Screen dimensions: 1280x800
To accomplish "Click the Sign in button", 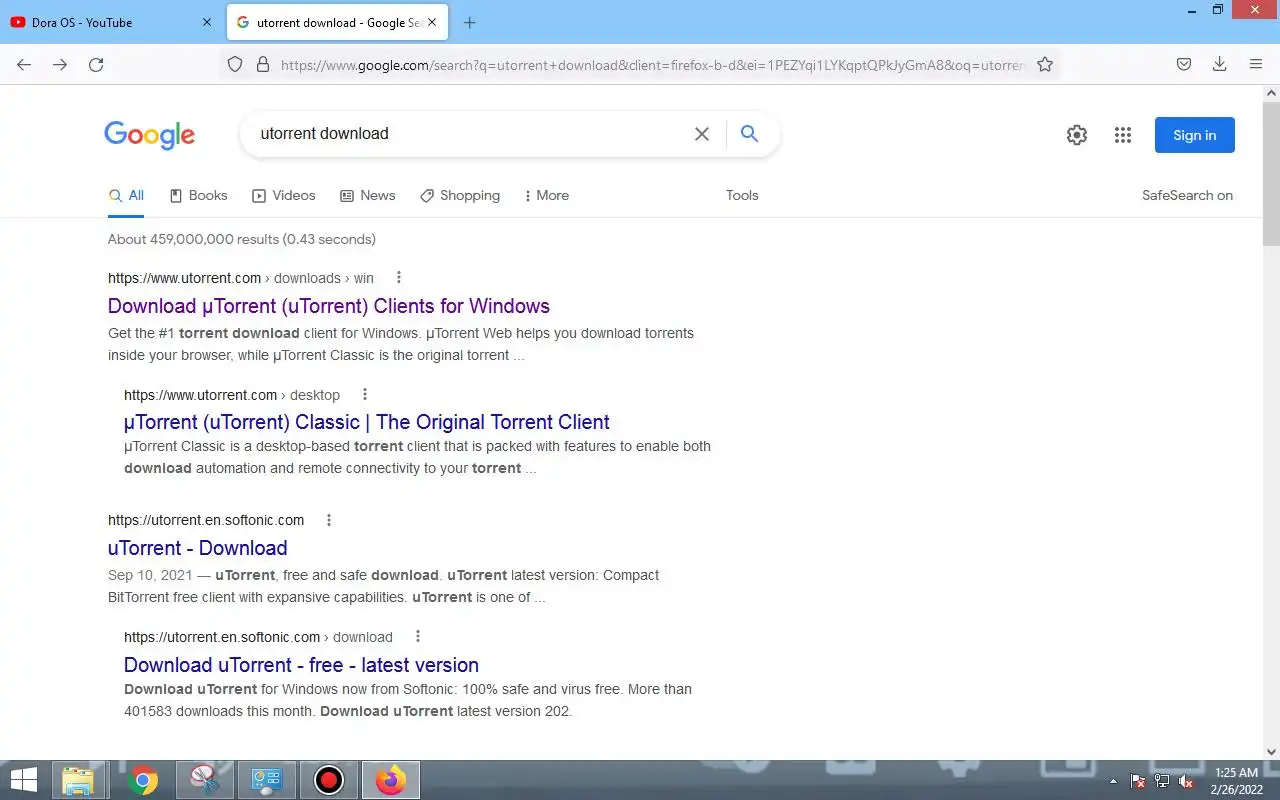I will coord(1195,135).
